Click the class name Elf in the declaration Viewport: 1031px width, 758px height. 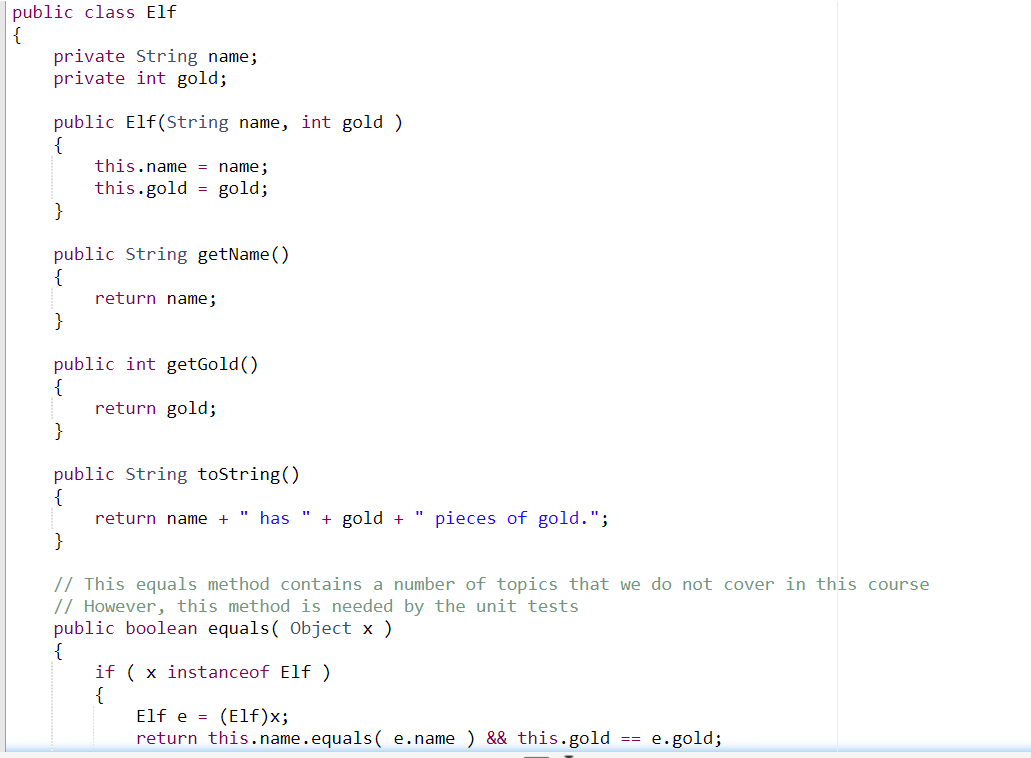(161, 12)
